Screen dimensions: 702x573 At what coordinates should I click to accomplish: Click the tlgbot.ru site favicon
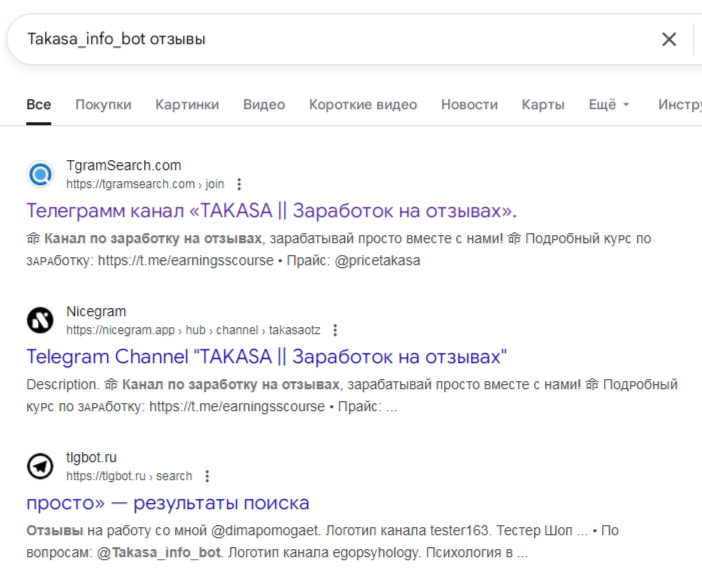40,466
